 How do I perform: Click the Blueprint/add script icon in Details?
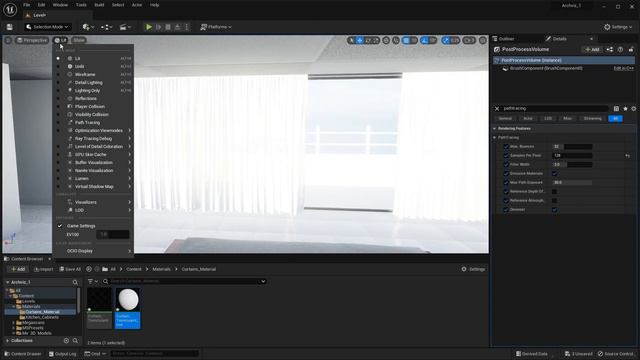click(609, 49)
